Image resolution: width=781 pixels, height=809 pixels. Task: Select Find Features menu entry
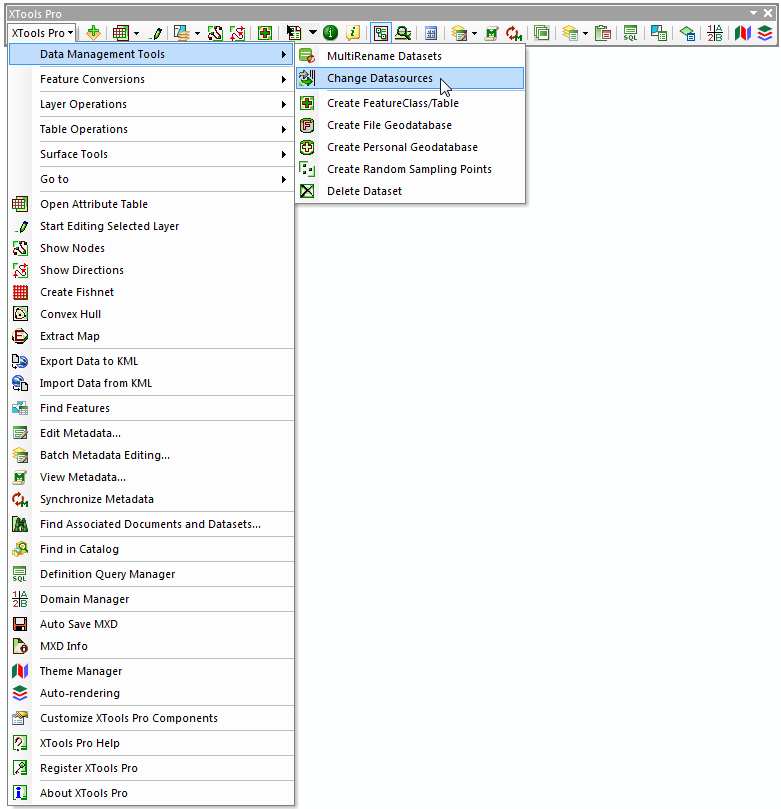[x=151, y=408]
